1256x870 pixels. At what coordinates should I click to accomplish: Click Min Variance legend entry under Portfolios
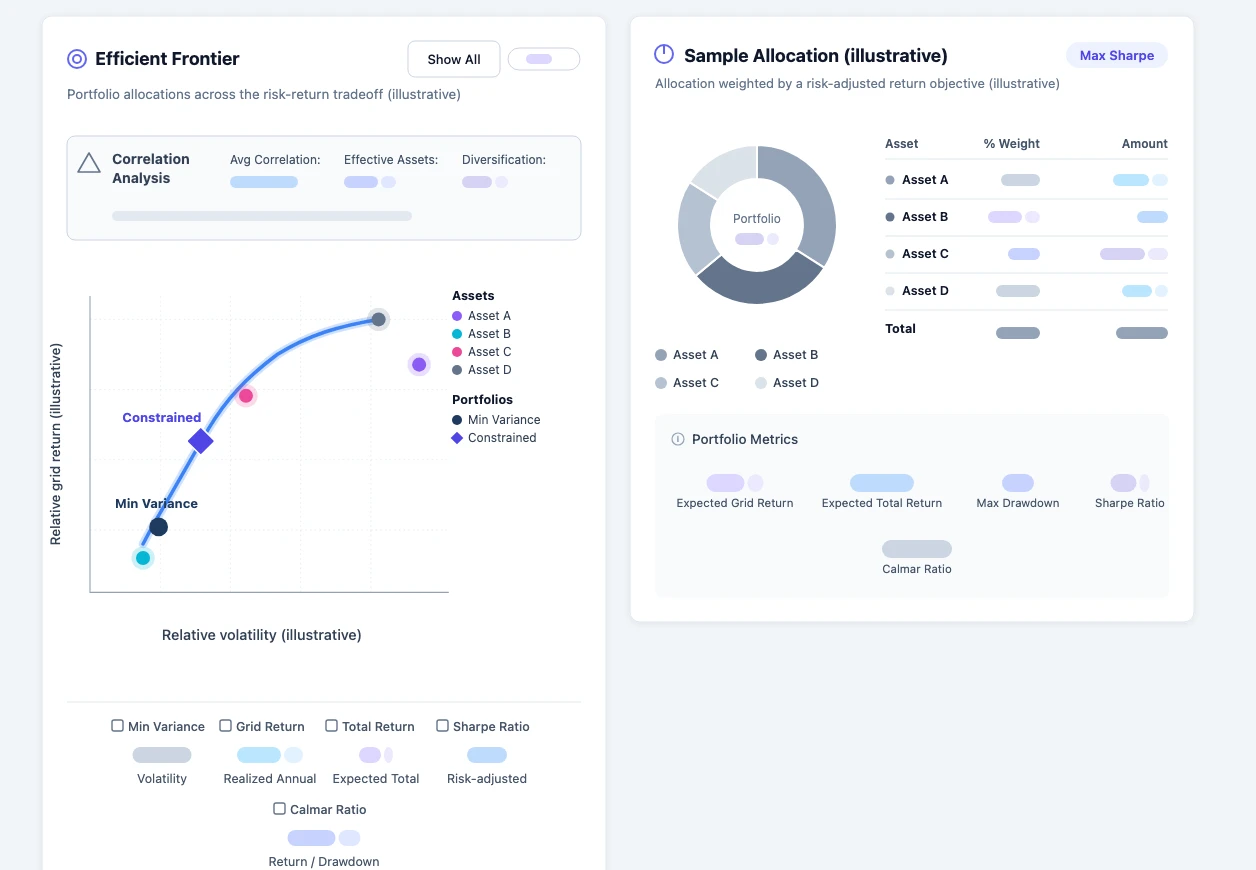click(x=496, y=420)
